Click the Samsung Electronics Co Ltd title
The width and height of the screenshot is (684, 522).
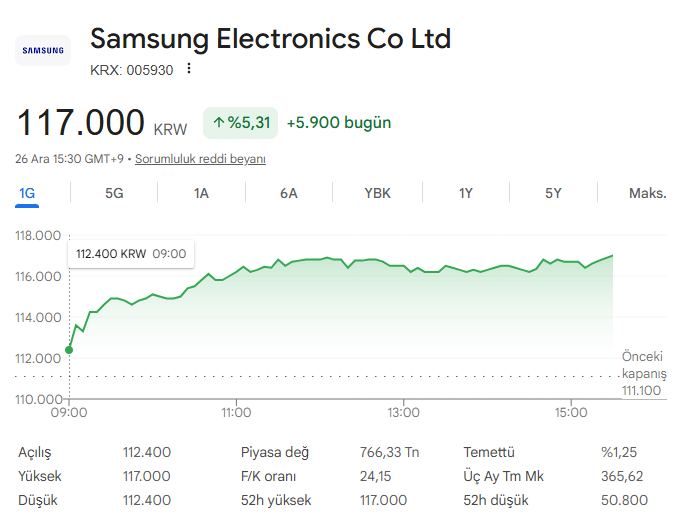tap(270, 39)
